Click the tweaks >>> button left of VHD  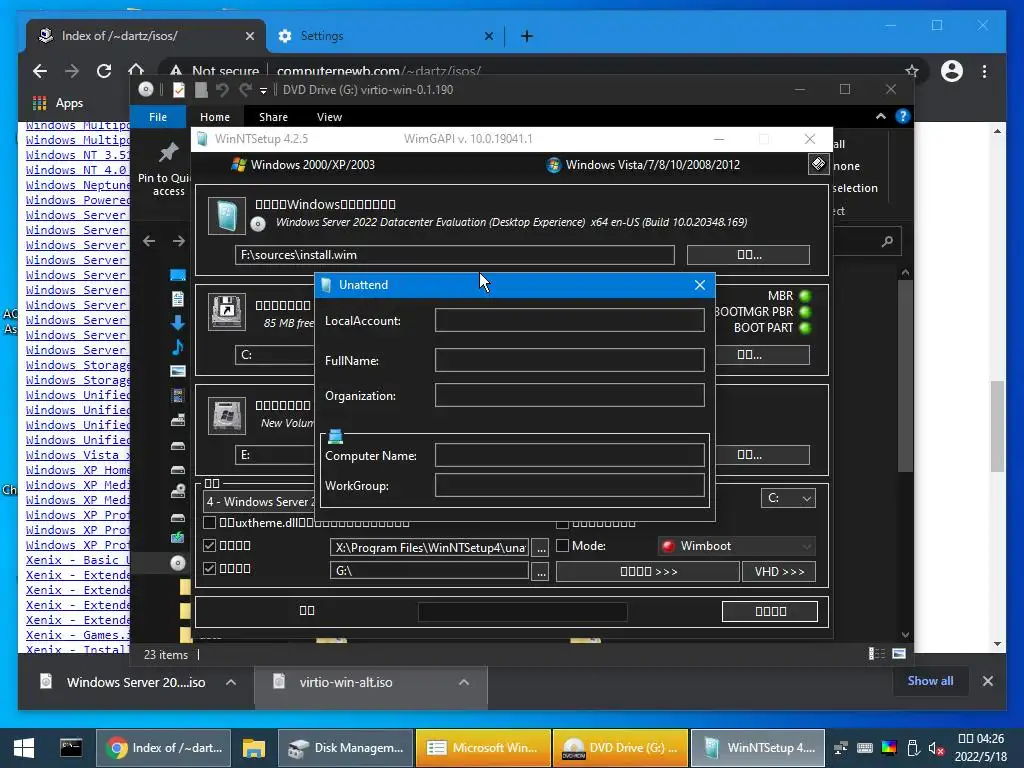pyautogui.click(x=648, y=571)
